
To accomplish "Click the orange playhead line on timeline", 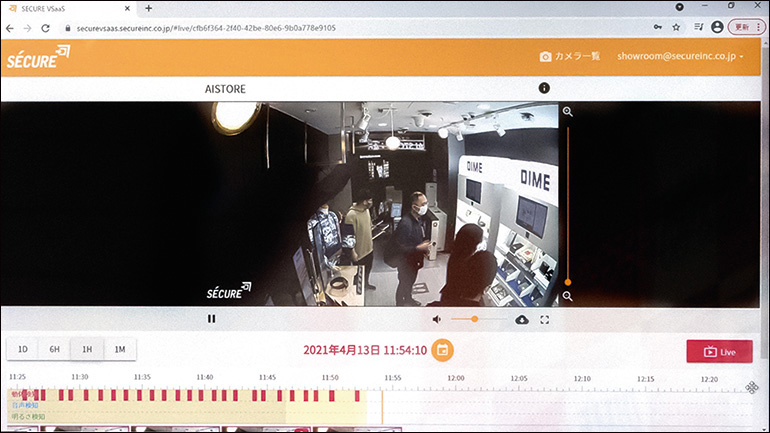I will [x=382, y=407].
